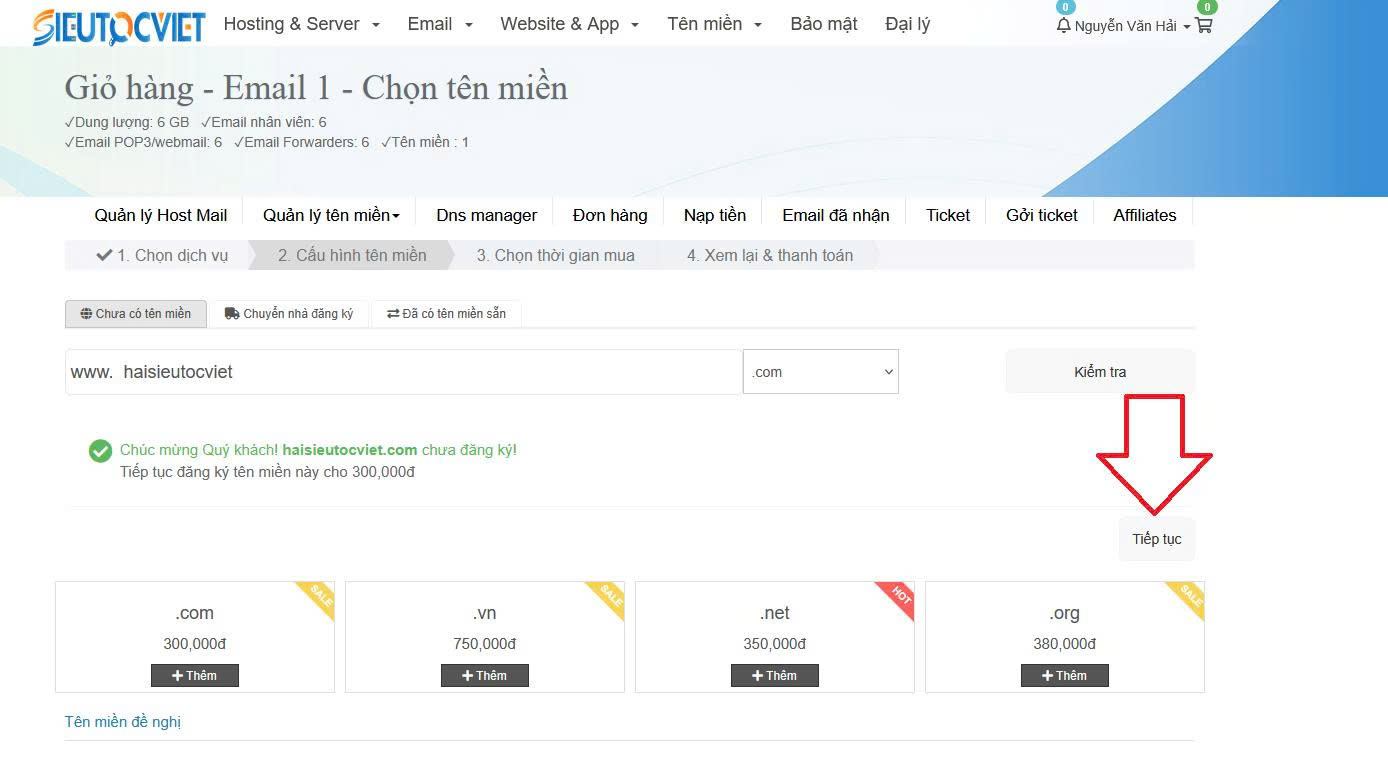The width and height of the screenshot is (1388, 760).
Task: Open Email đã nhận page
Action: (836, 215)
